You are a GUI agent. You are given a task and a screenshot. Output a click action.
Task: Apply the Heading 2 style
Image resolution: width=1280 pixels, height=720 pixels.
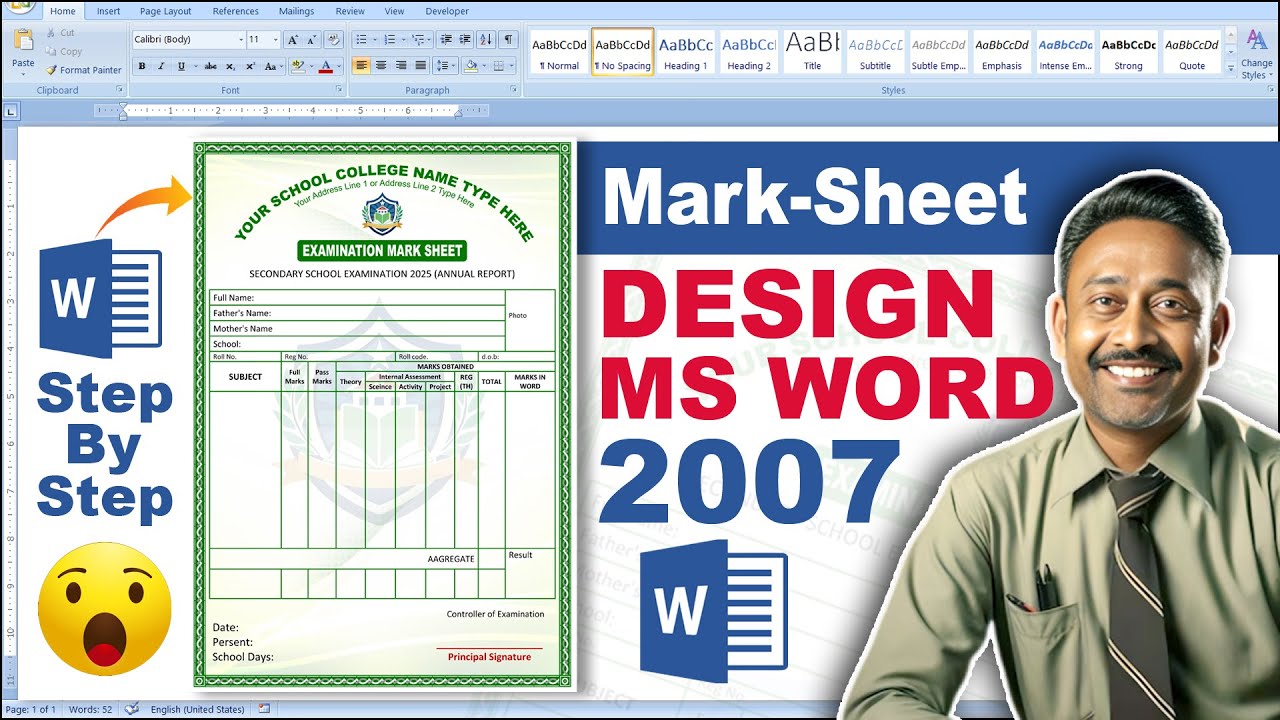(x=749, y=52)
